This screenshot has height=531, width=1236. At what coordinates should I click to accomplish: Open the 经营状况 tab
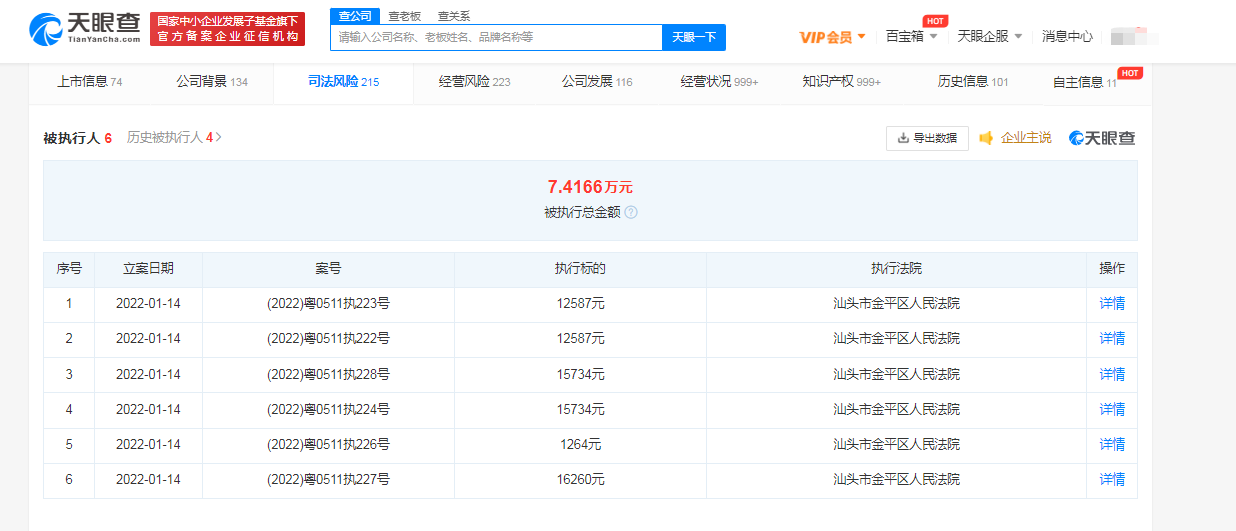(719, 82)
